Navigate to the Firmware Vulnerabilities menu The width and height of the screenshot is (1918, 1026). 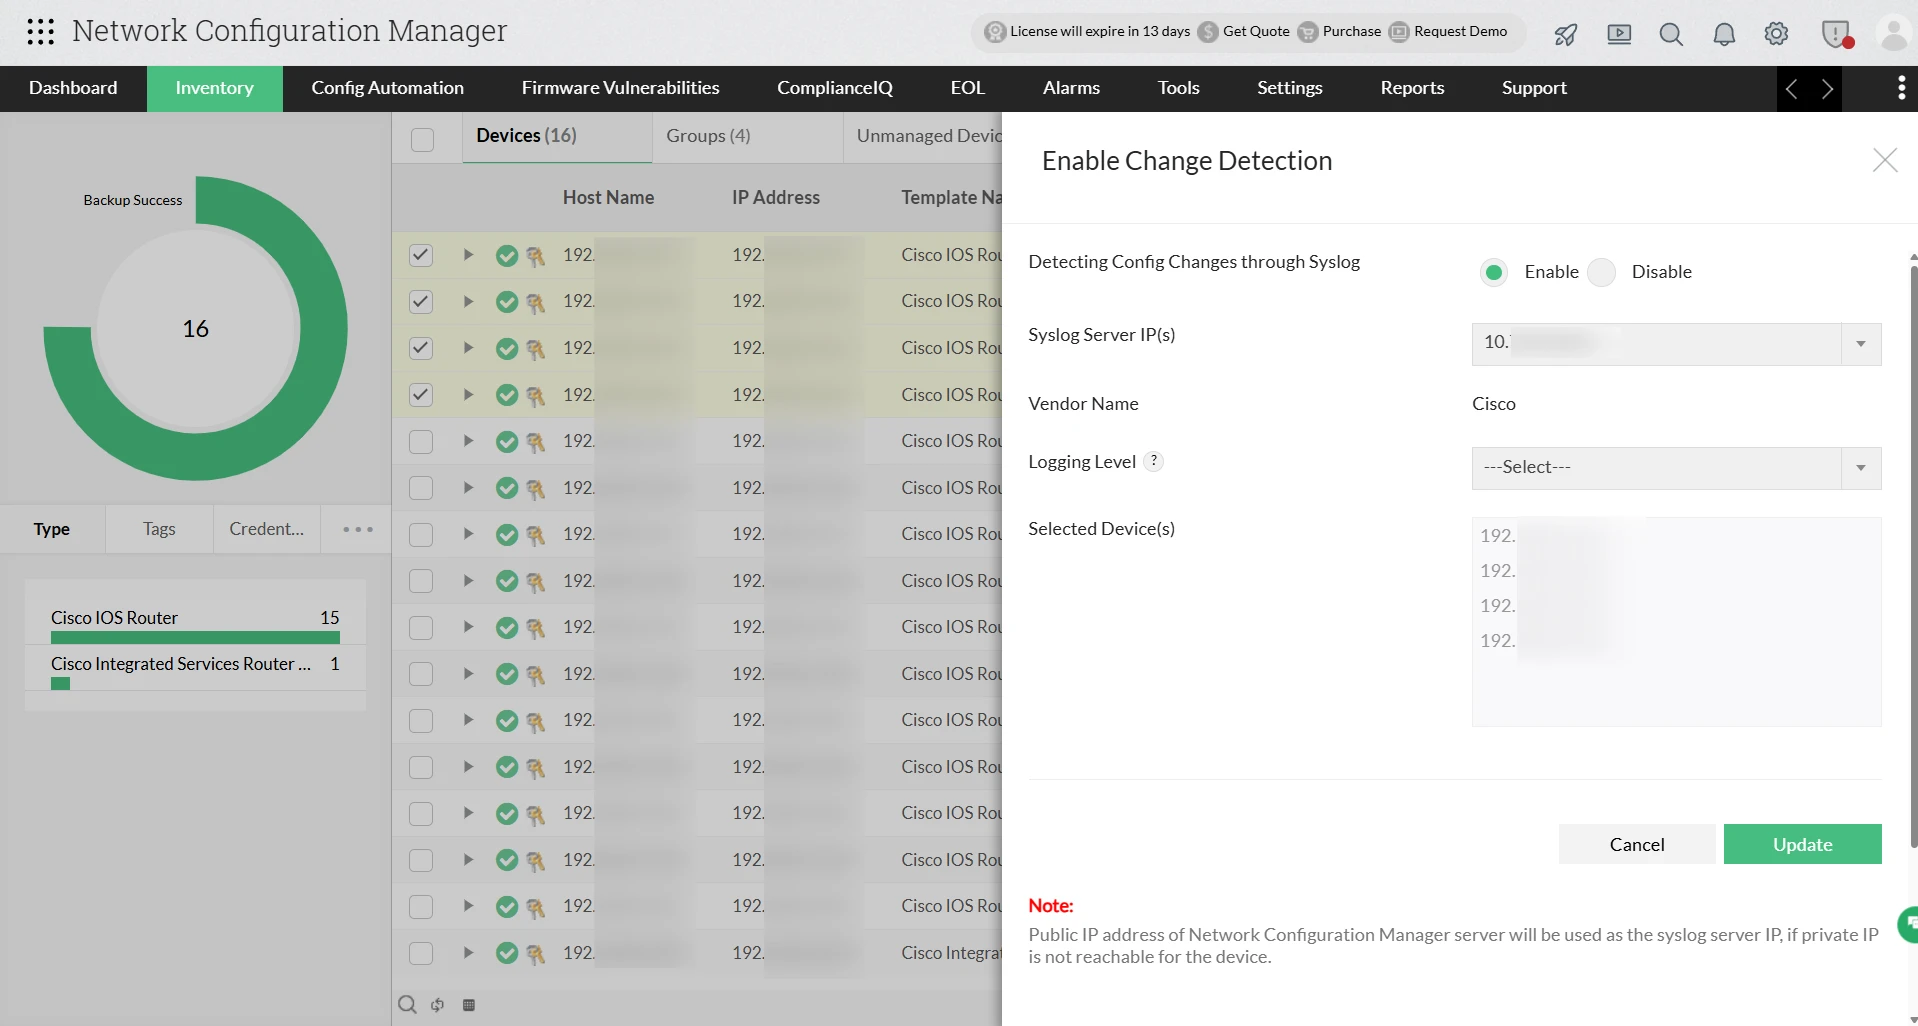[619, 88]
